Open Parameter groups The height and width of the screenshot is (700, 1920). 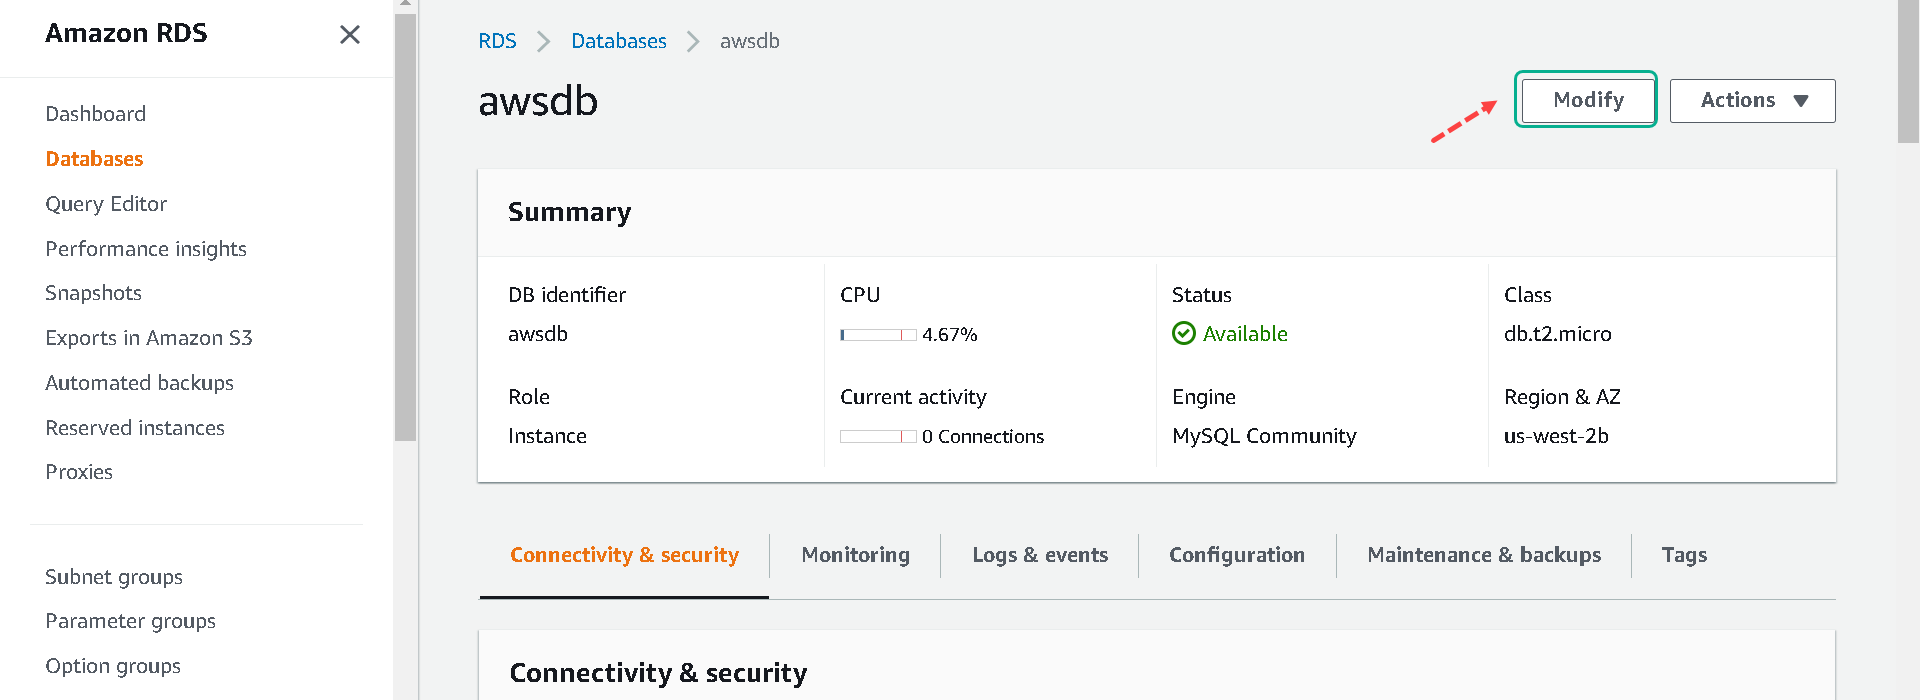coord(131,621)
